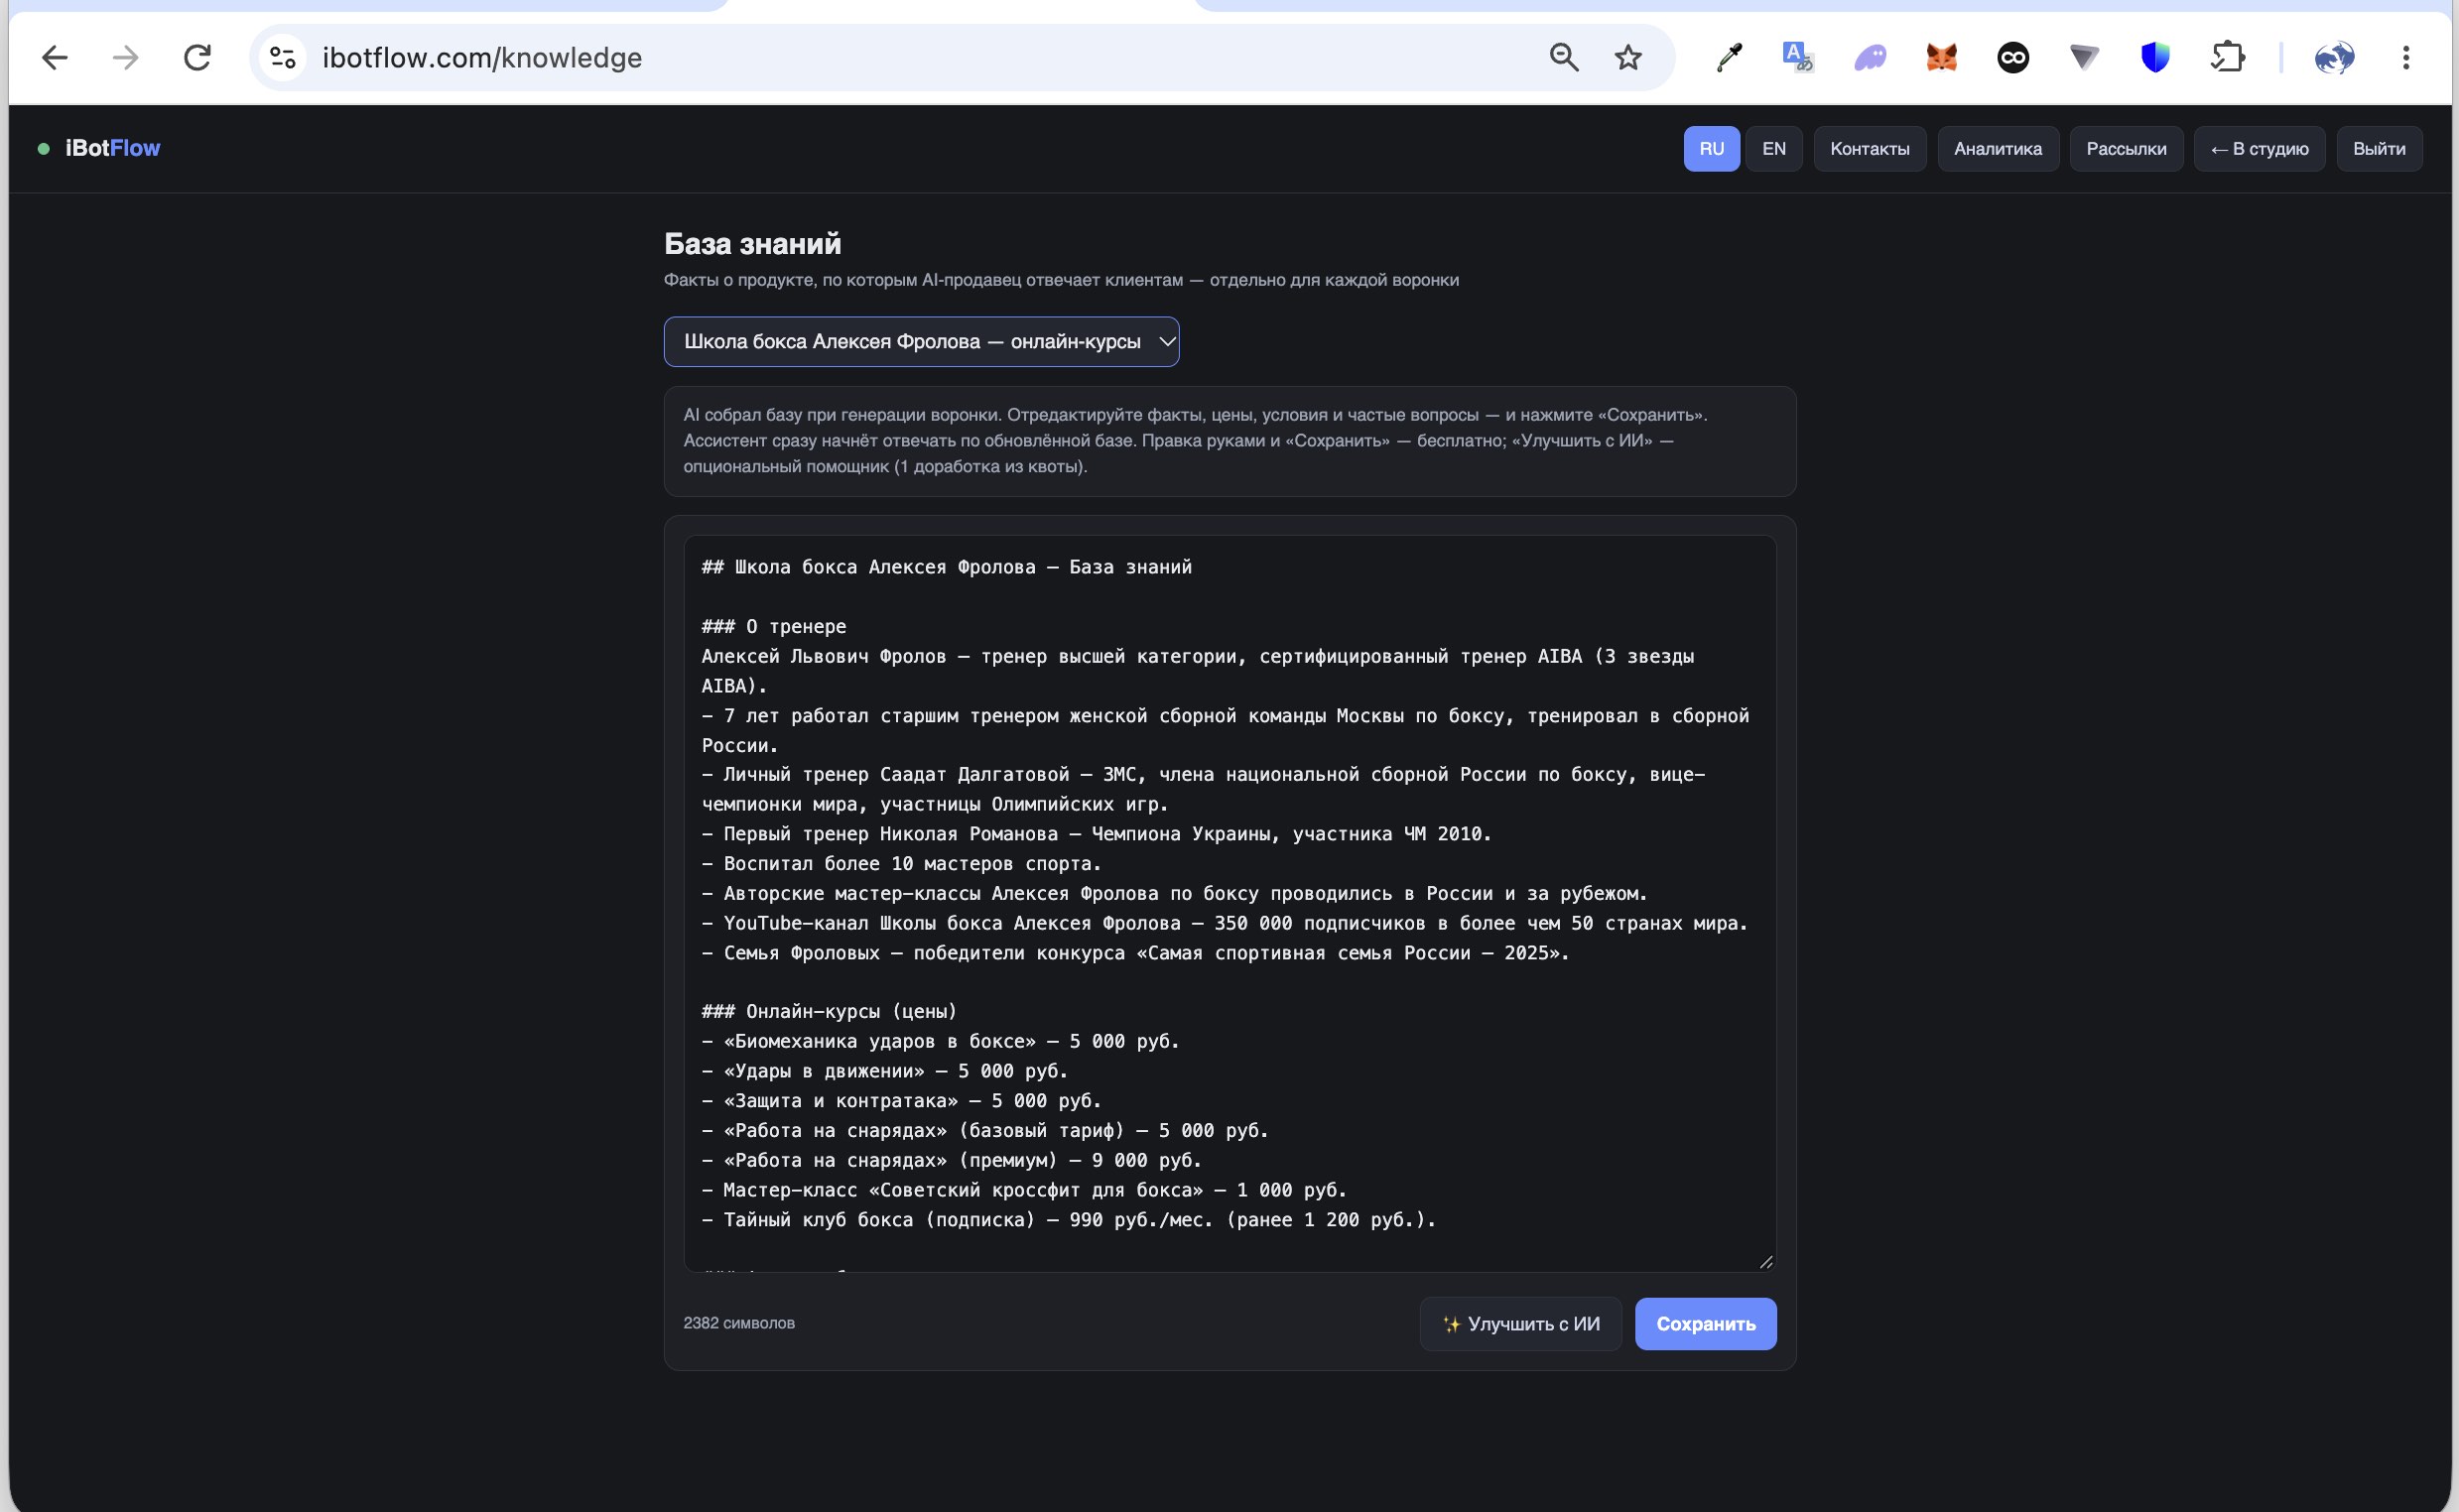This screenshot has height=1512, width=2459.
Task: Click the «2382 символов» counter
Action: point(739,1323)
